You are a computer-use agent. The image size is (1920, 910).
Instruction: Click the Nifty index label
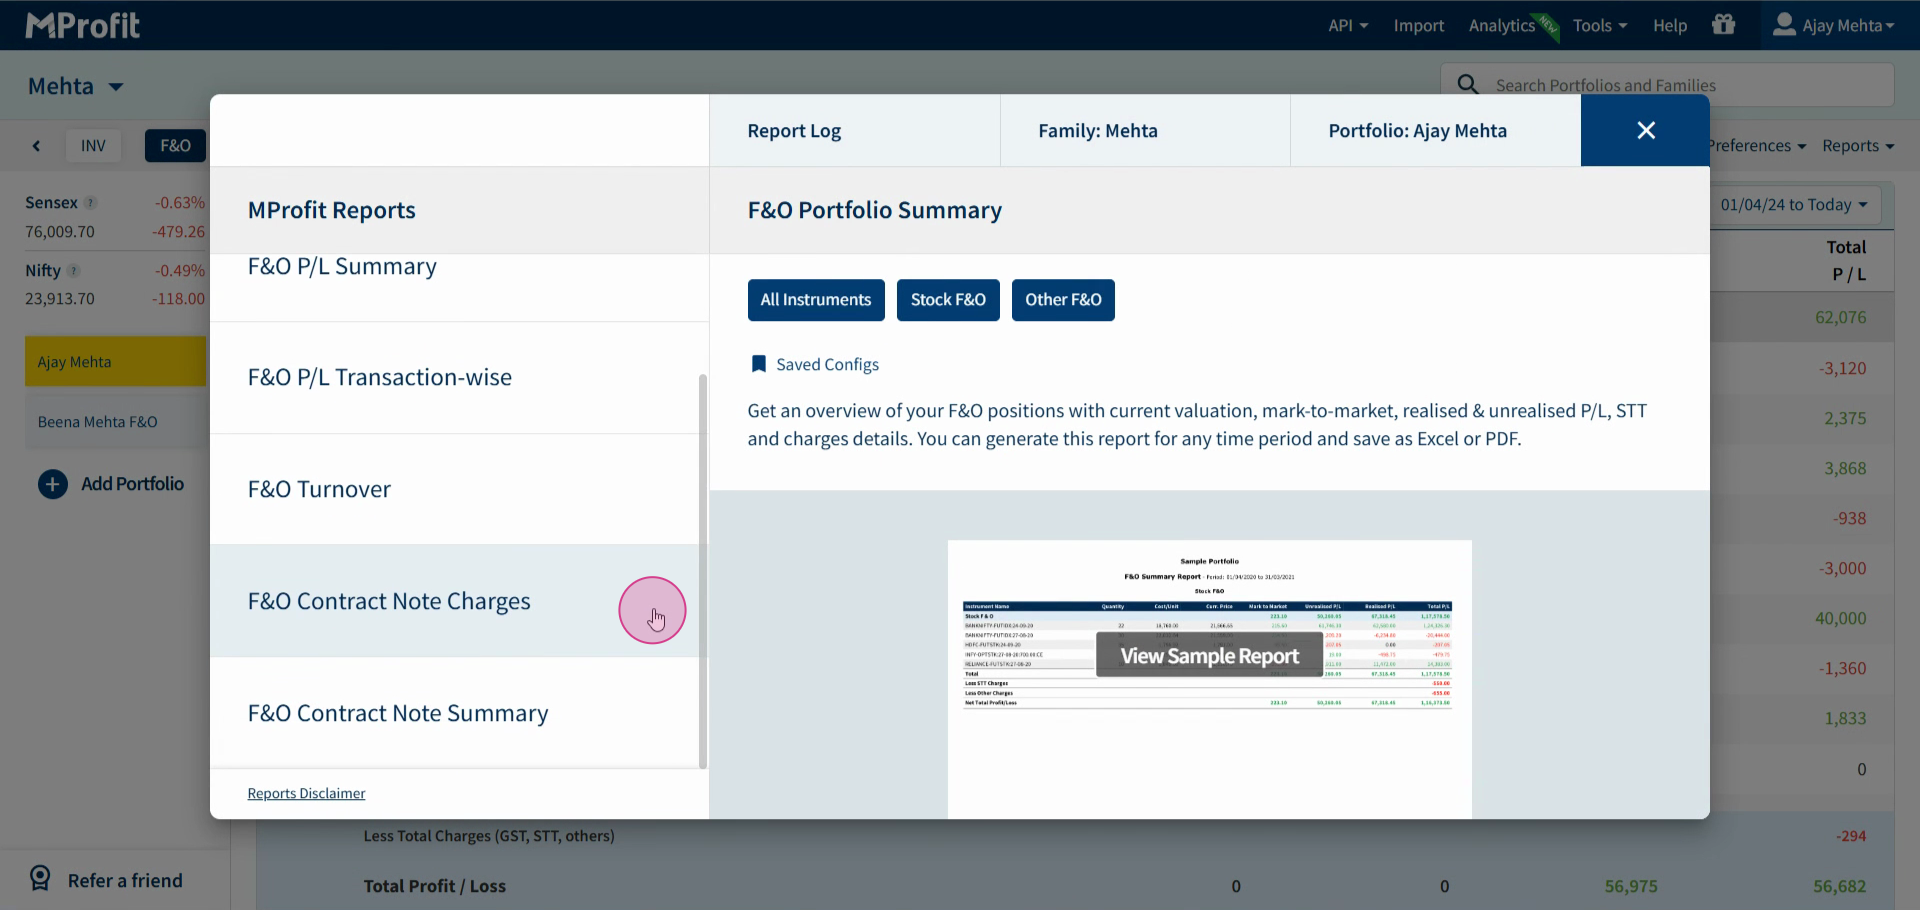pos(43,271)
